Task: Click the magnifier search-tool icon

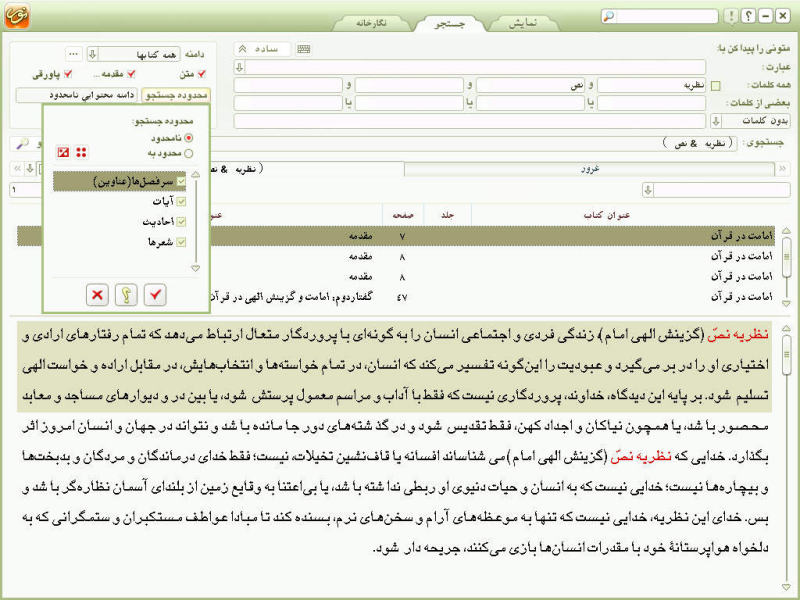Action: tap(22, 144)
